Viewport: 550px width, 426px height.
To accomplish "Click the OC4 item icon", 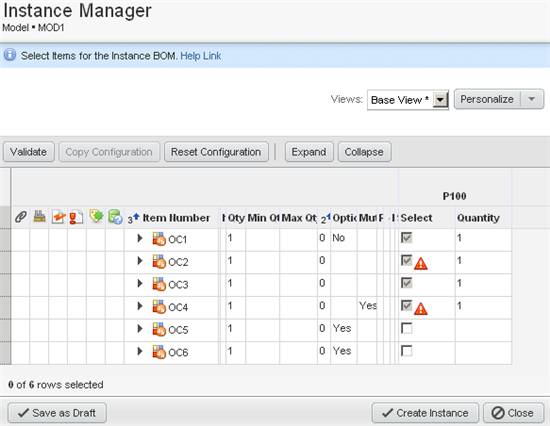I will [x=159, y=307].
